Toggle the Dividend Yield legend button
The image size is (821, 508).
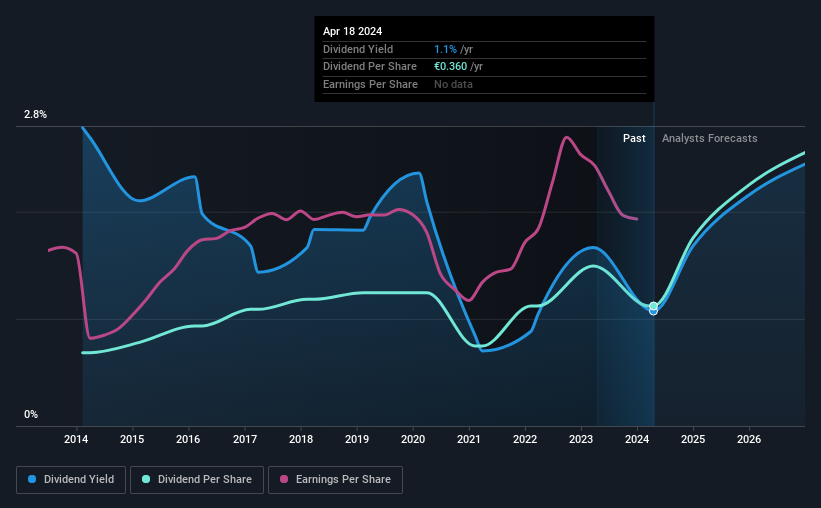pyautogui.click(x=71, y=480)
